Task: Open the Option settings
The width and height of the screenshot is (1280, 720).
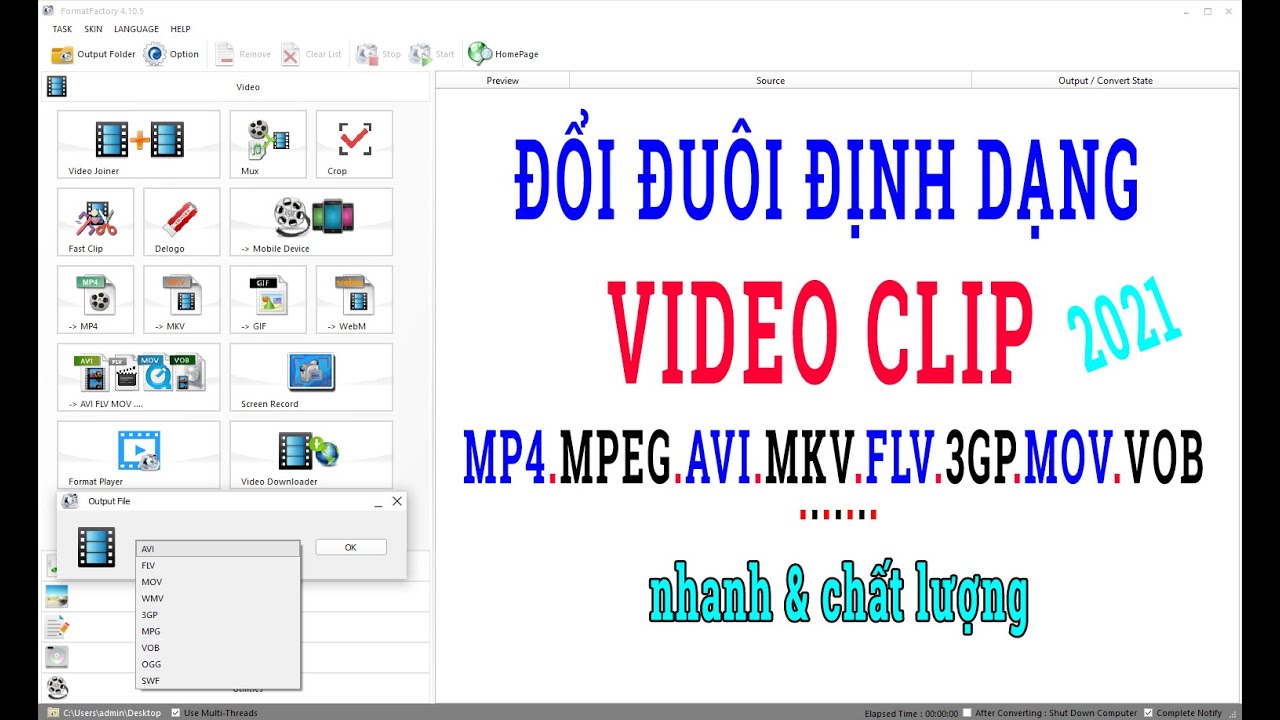Action: click(x=171, y=54)
